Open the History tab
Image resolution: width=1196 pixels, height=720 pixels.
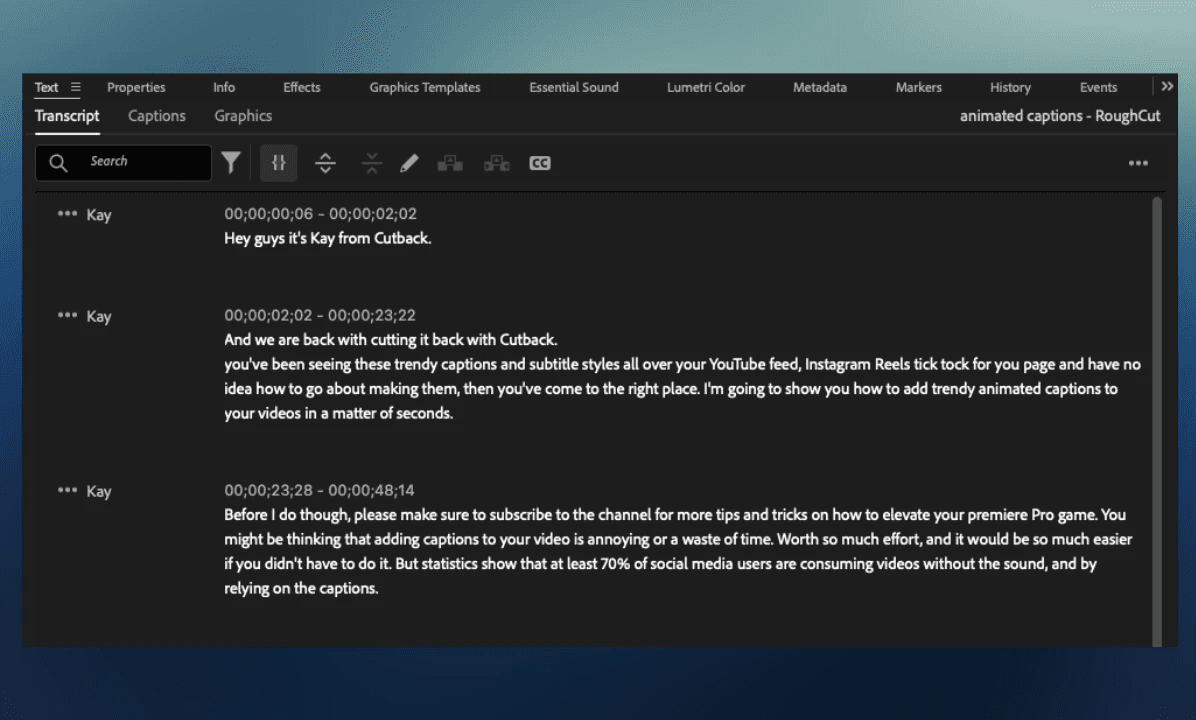tap(1010, 87)
